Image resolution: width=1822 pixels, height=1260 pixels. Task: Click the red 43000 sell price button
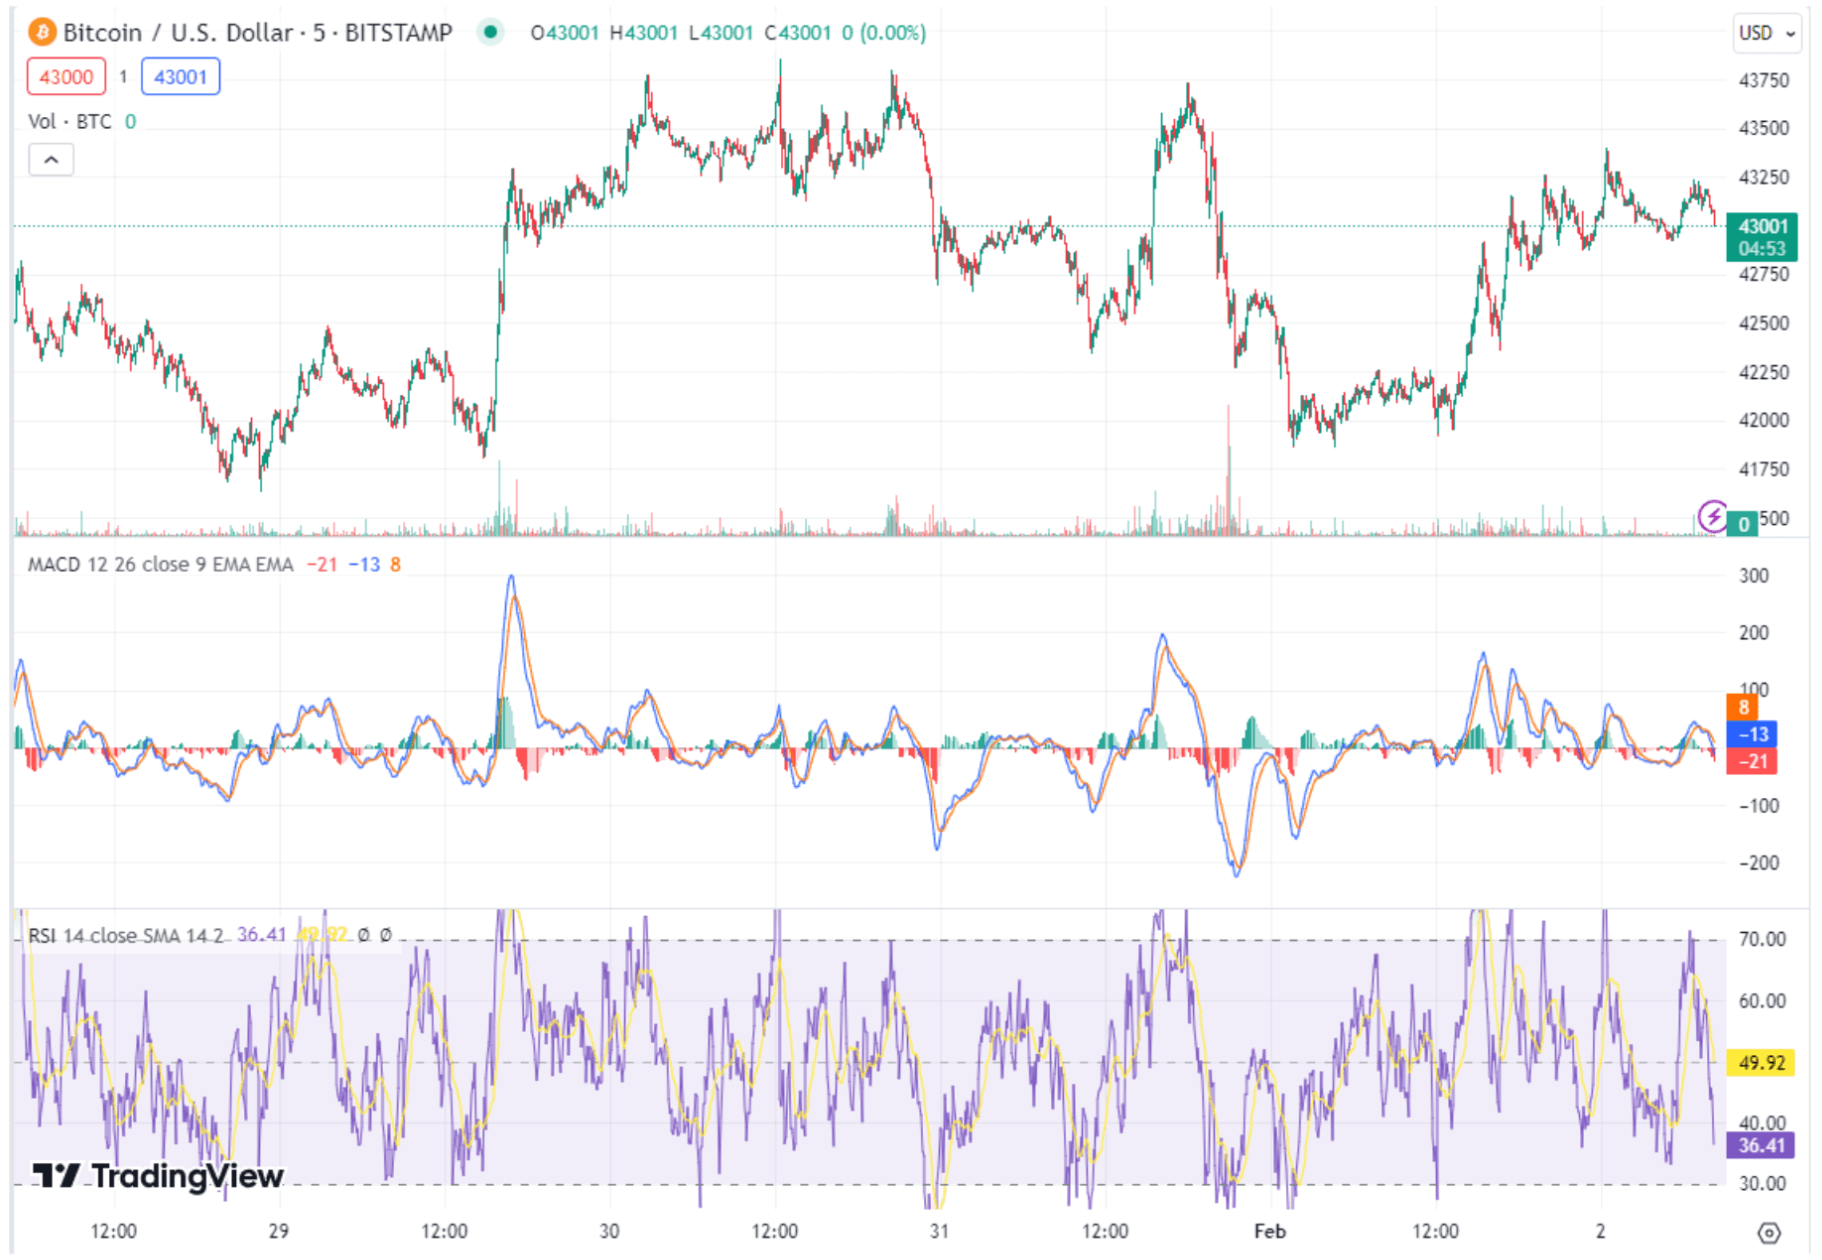click(66, 77)
